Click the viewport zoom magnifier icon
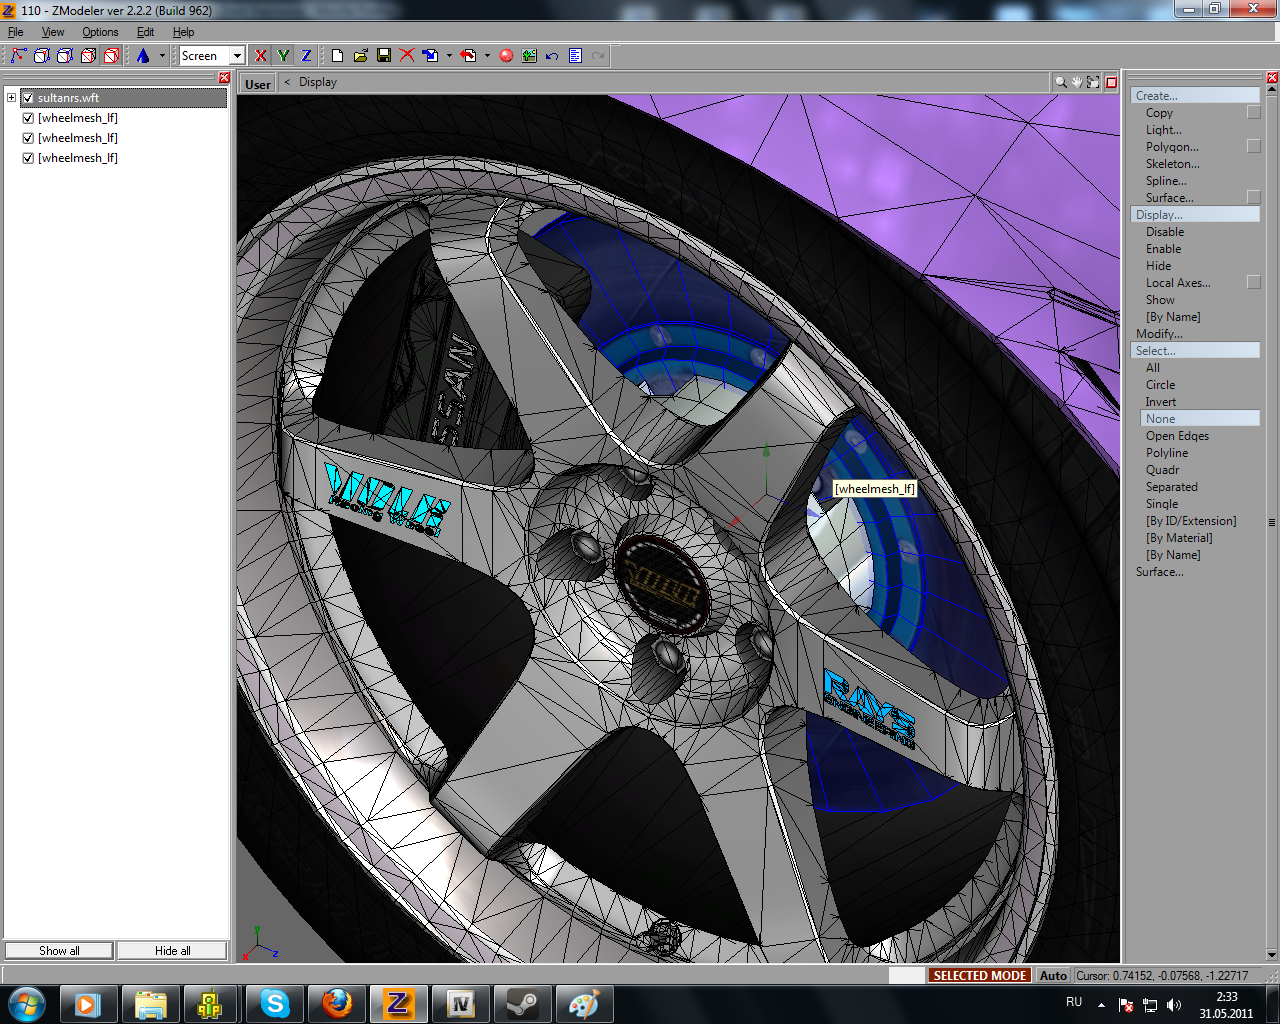 (x=1061, y=82)
